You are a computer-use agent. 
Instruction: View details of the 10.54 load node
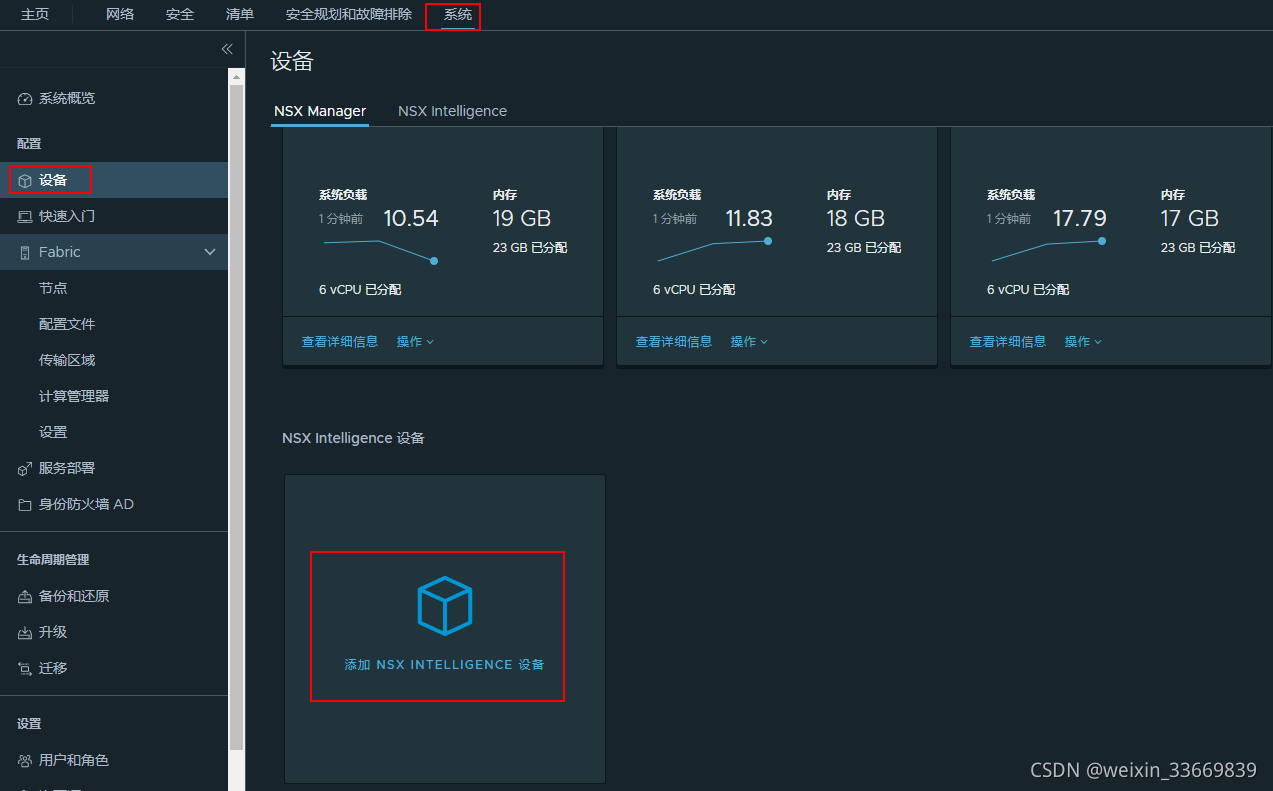(x=340, y=342)
